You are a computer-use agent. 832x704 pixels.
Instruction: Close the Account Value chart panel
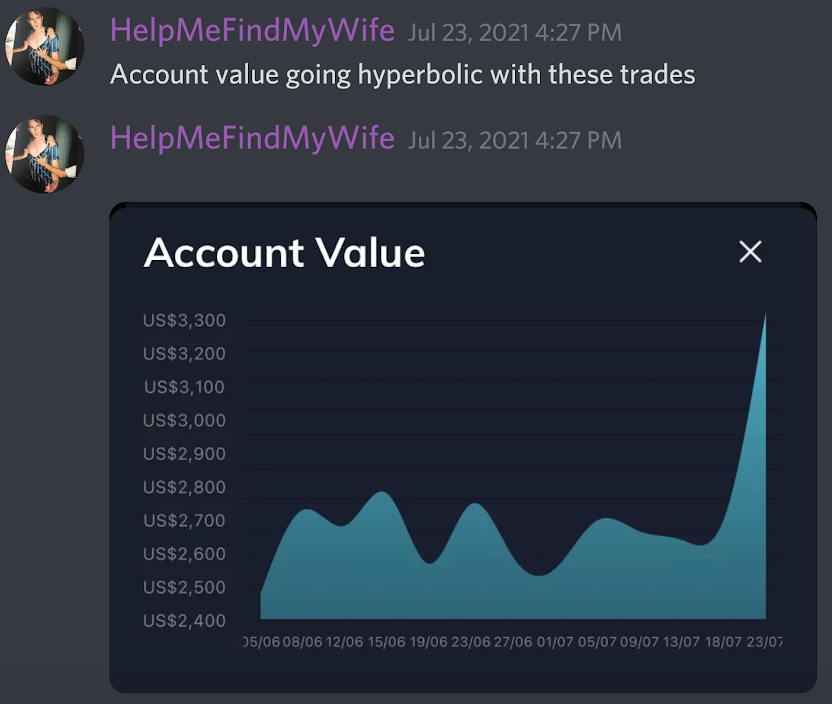point(750,251)
